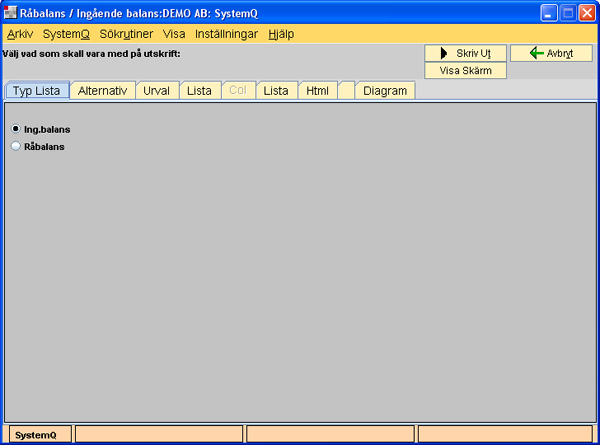Click the application icon in title bar
Viewport: 600px width, 445px height.
[x=10, y=13]
